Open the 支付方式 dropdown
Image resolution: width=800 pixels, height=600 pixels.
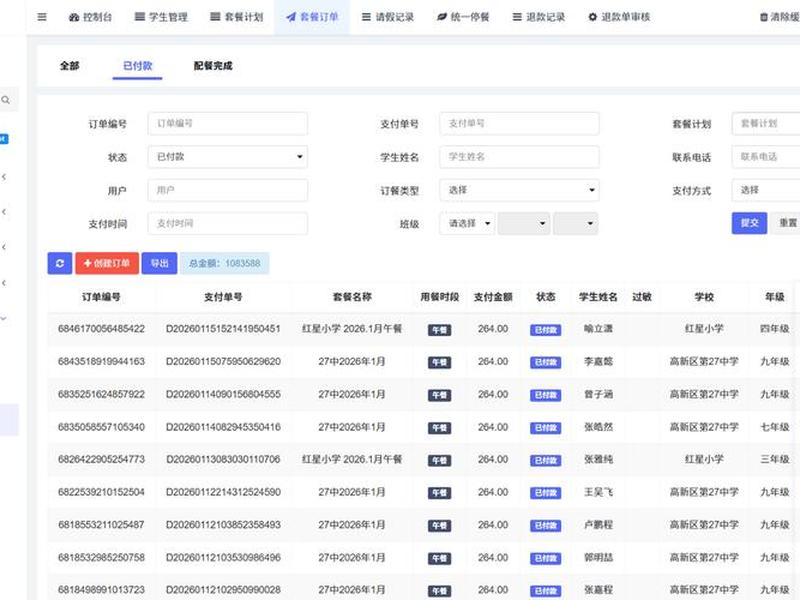pos(766,190)
